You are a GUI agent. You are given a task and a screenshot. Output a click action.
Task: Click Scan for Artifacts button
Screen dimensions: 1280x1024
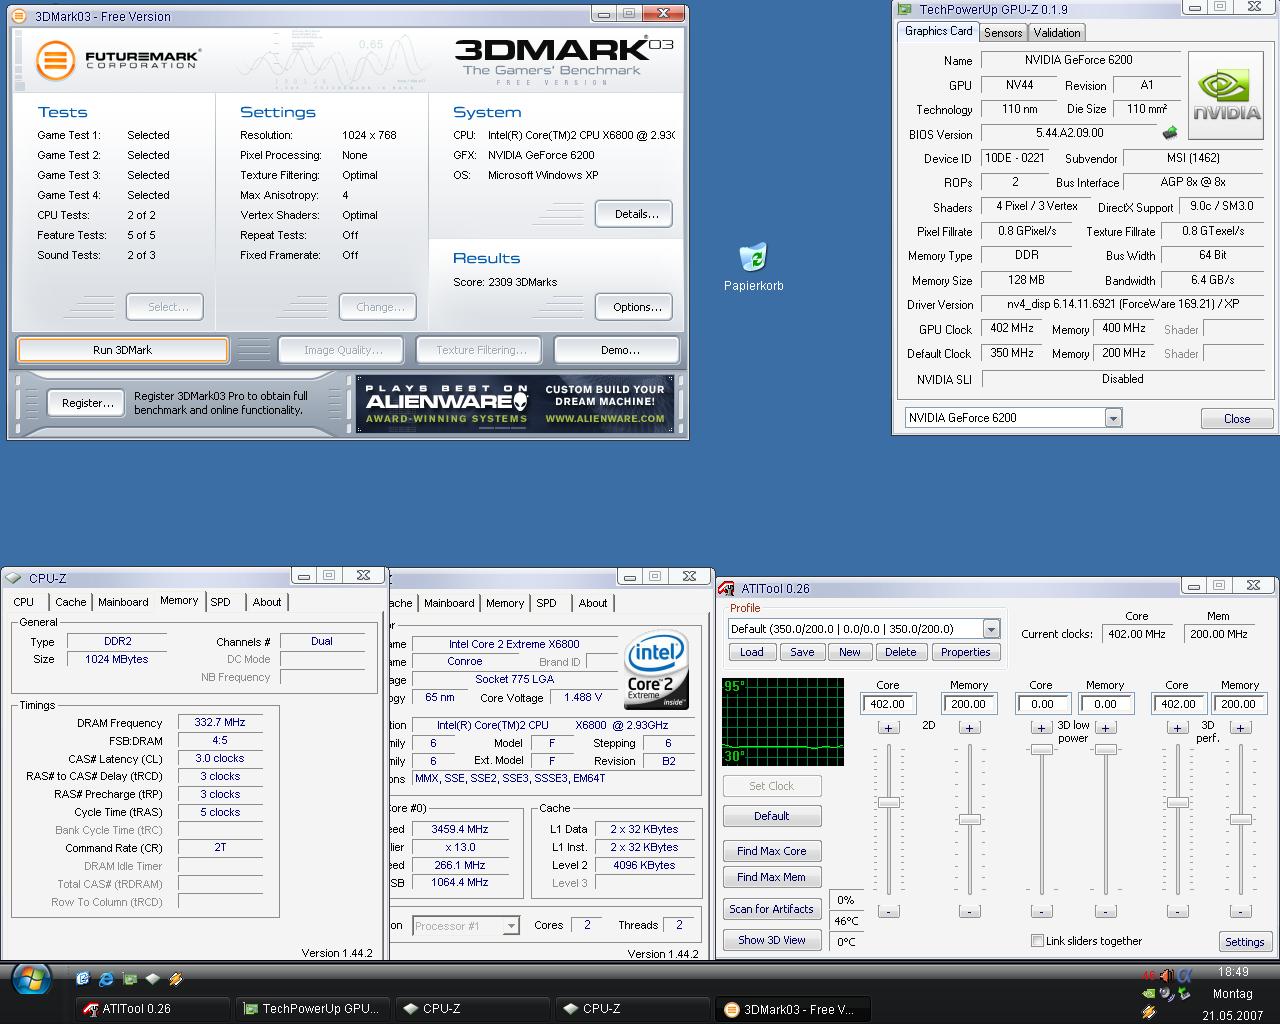[771, 909]
